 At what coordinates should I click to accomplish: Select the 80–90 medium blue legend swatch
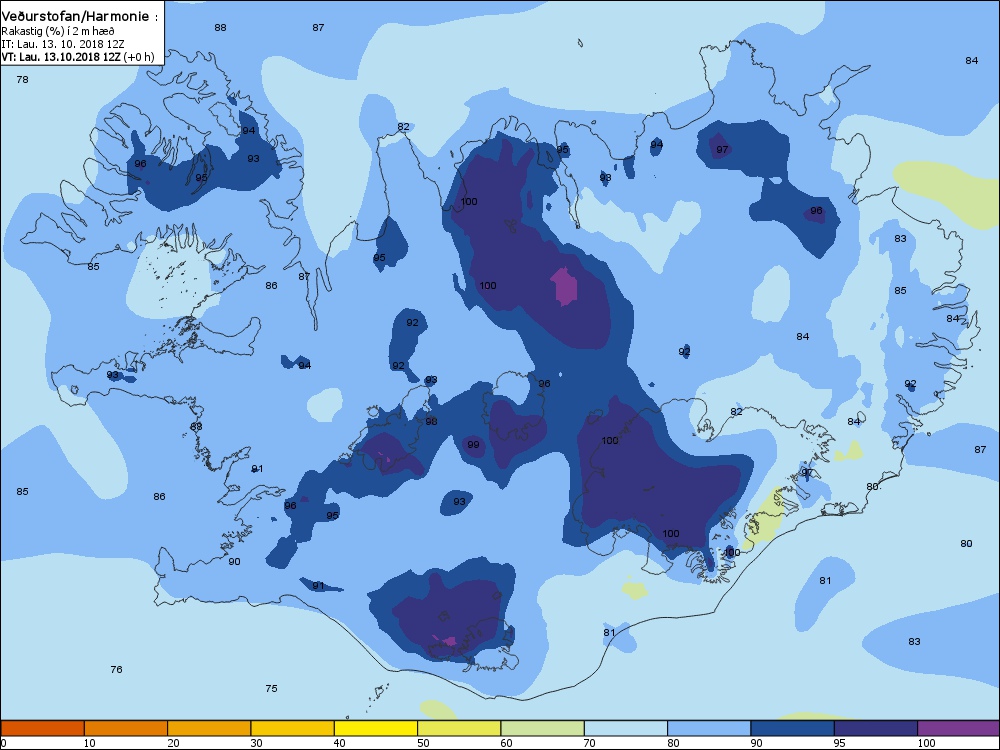pos(709,728)
